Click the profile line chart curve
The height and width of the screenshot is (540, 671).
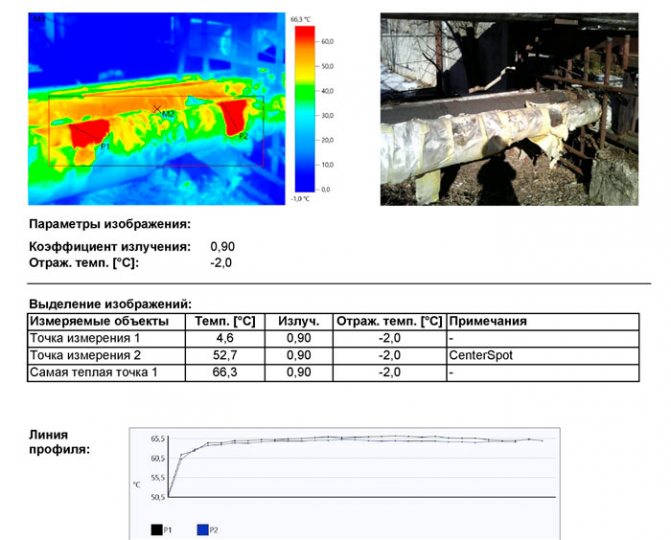tap(350, 440)
